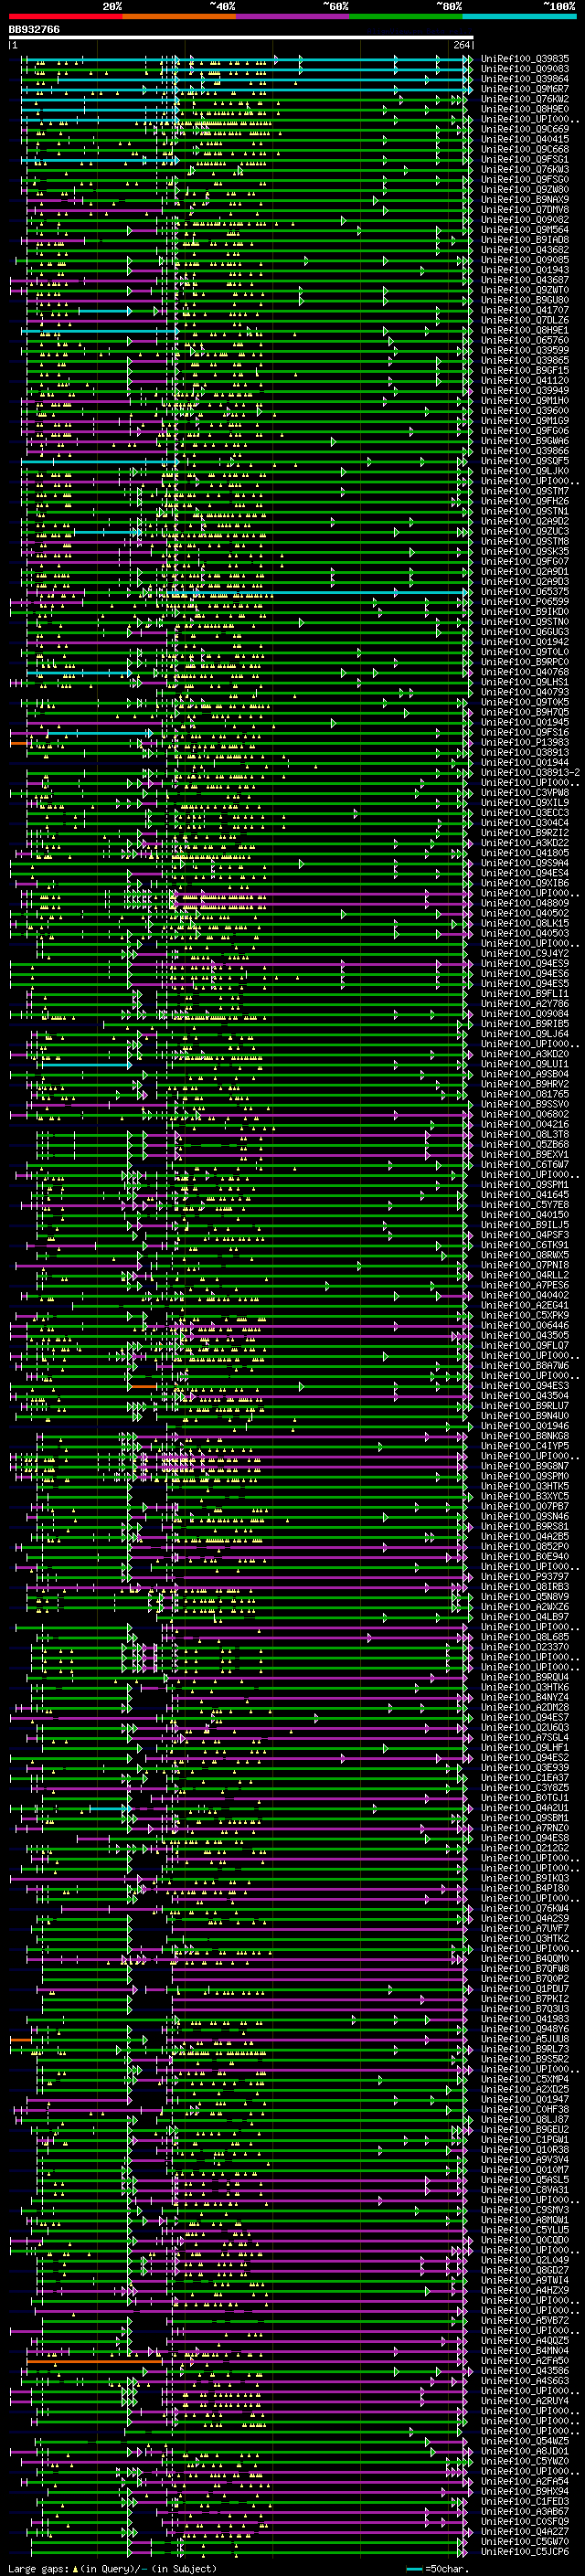Image resolution: width=585 pixels, height=2576 pixels.
Task: Click the green ~80% identity legend bar
Action: coord(406,16)
